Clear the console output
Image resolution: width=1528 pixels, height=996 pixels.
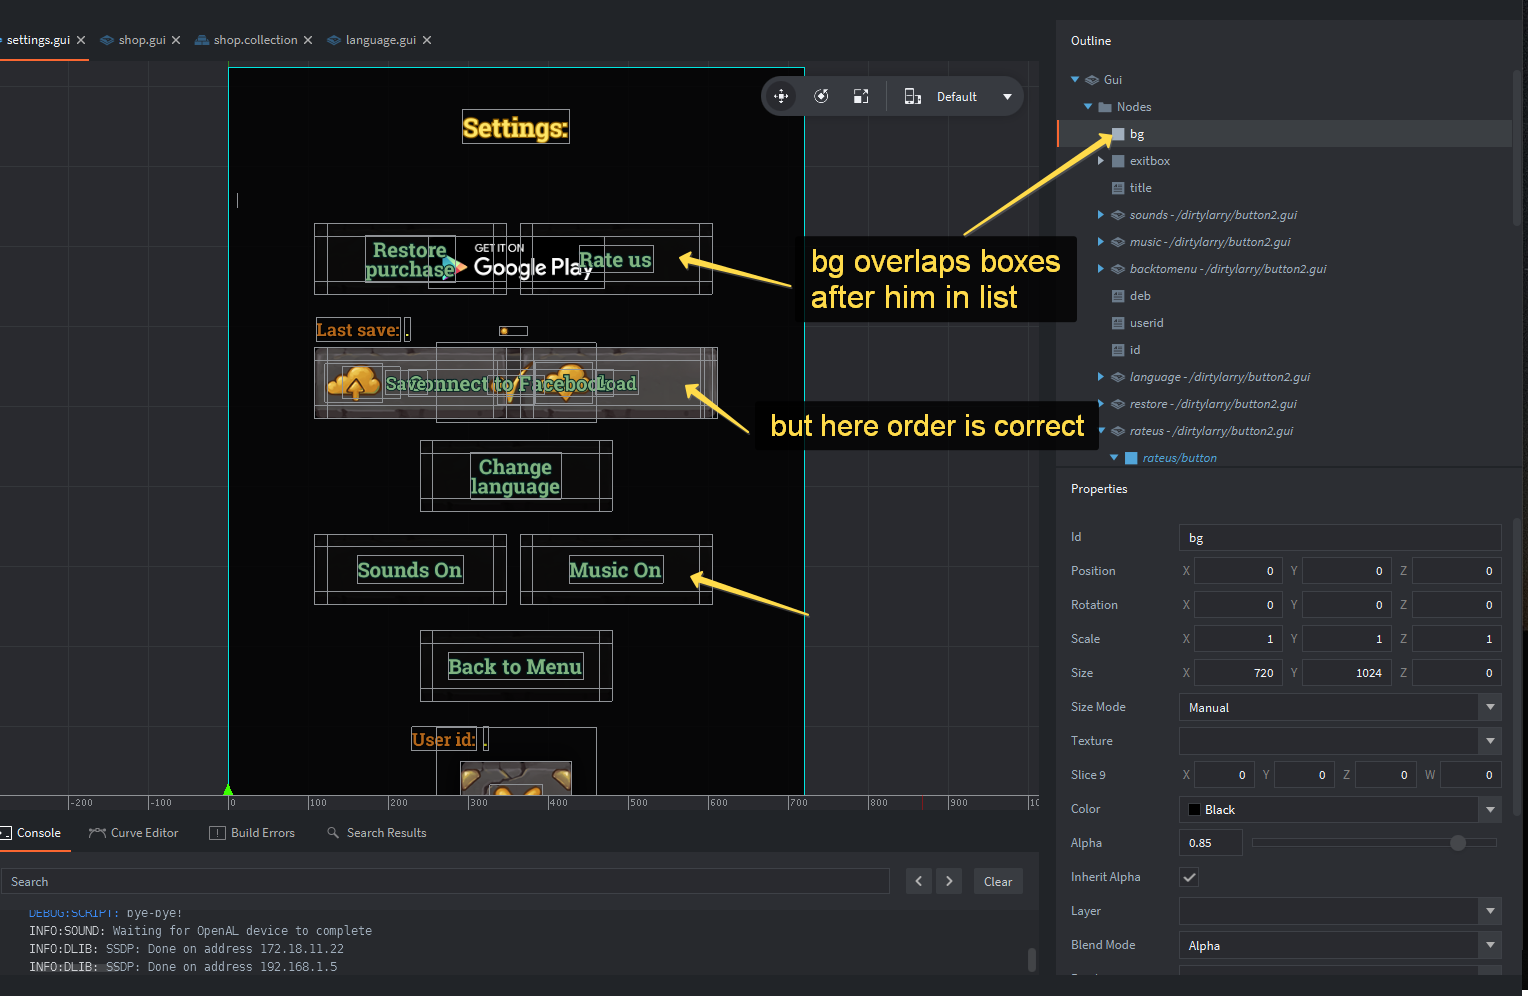[997, 881]
